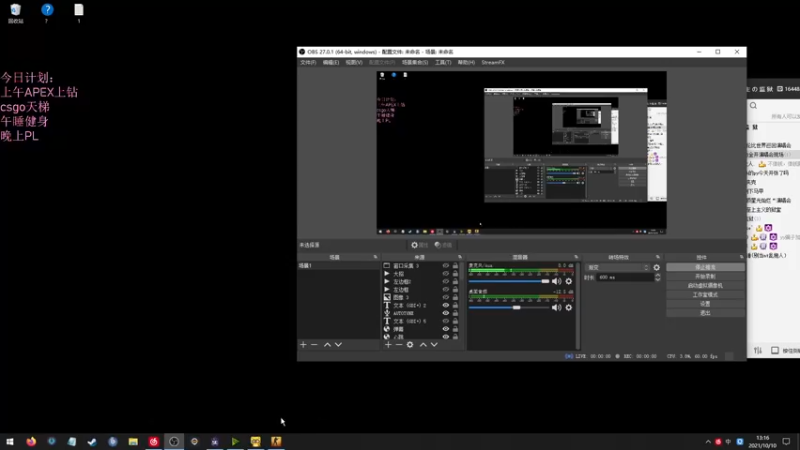The image size is (800, 450).
Task: Move the selected source up
Action: [x=423, y=345]
